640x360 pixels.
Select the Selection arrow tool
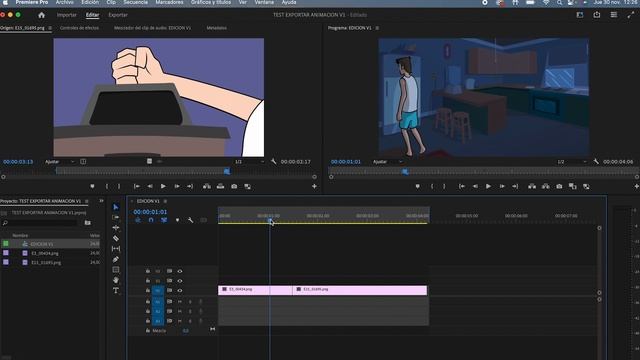click(x=116, y=207)
